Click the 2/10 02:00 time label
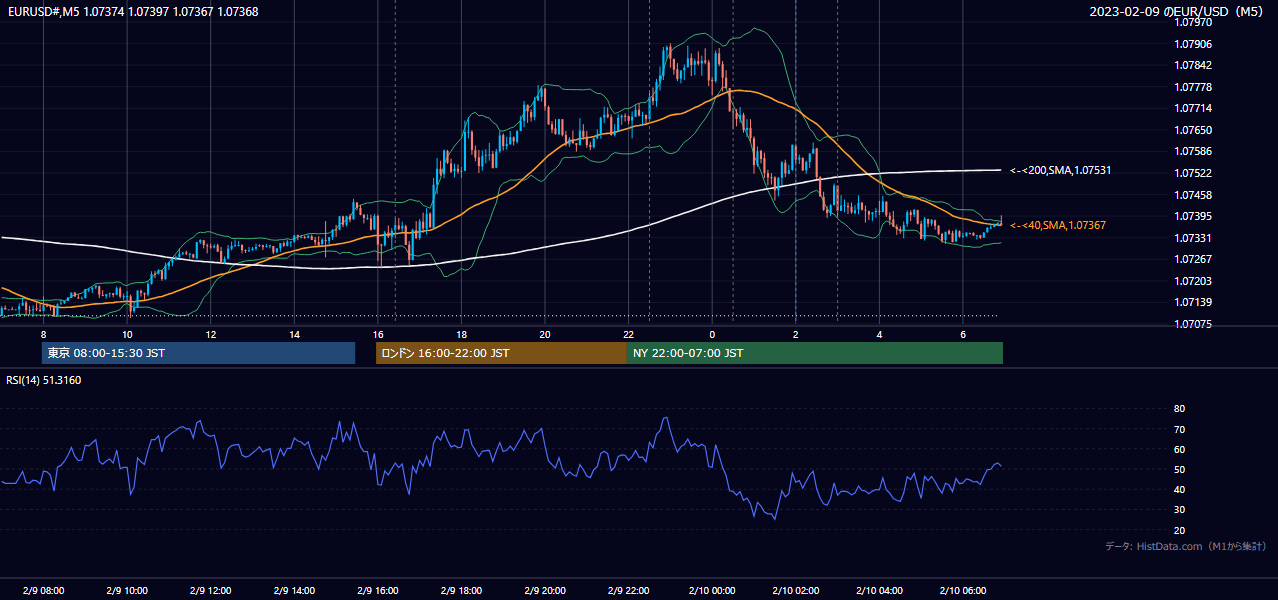This screenshot has height=600, width=1278. point(795,590)
